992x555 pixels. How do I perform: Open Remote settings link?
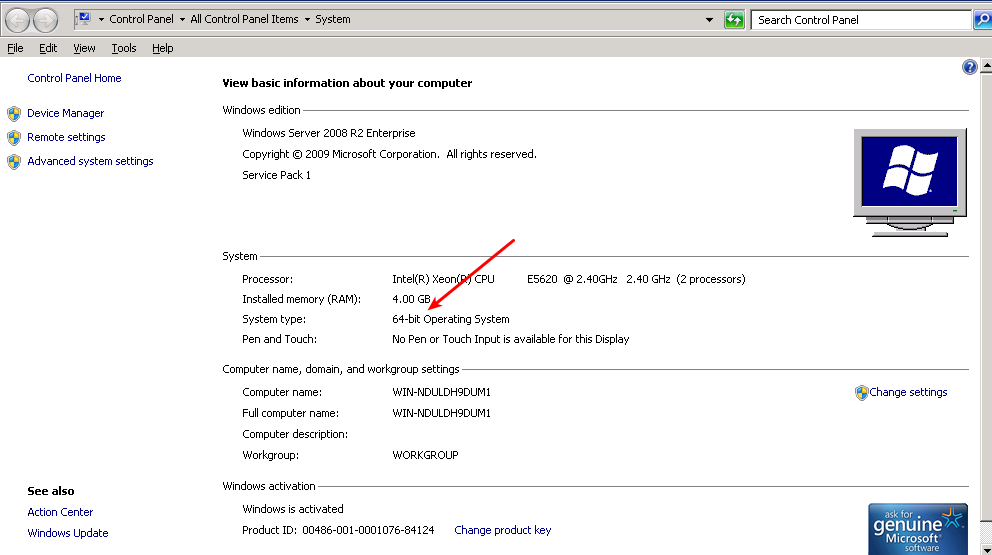coord(66,137)
